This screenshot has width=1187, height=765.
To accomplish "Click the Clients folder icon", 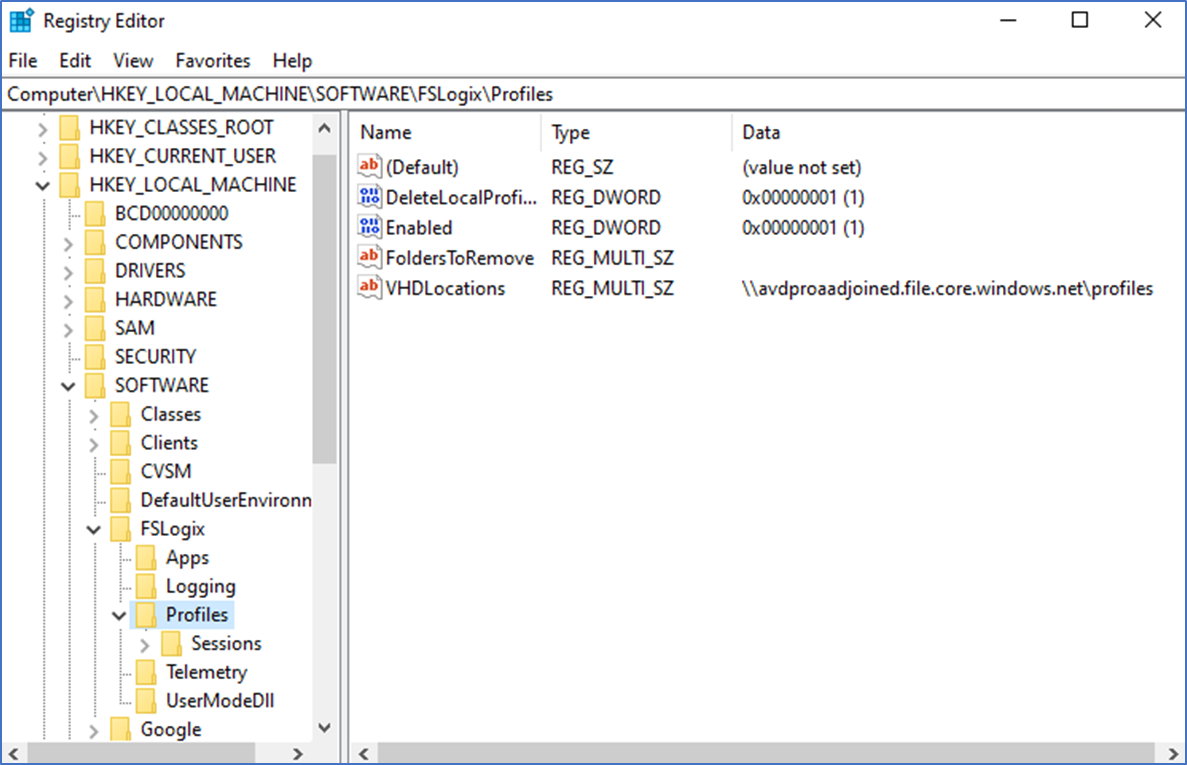I will (x=120, y=443).
